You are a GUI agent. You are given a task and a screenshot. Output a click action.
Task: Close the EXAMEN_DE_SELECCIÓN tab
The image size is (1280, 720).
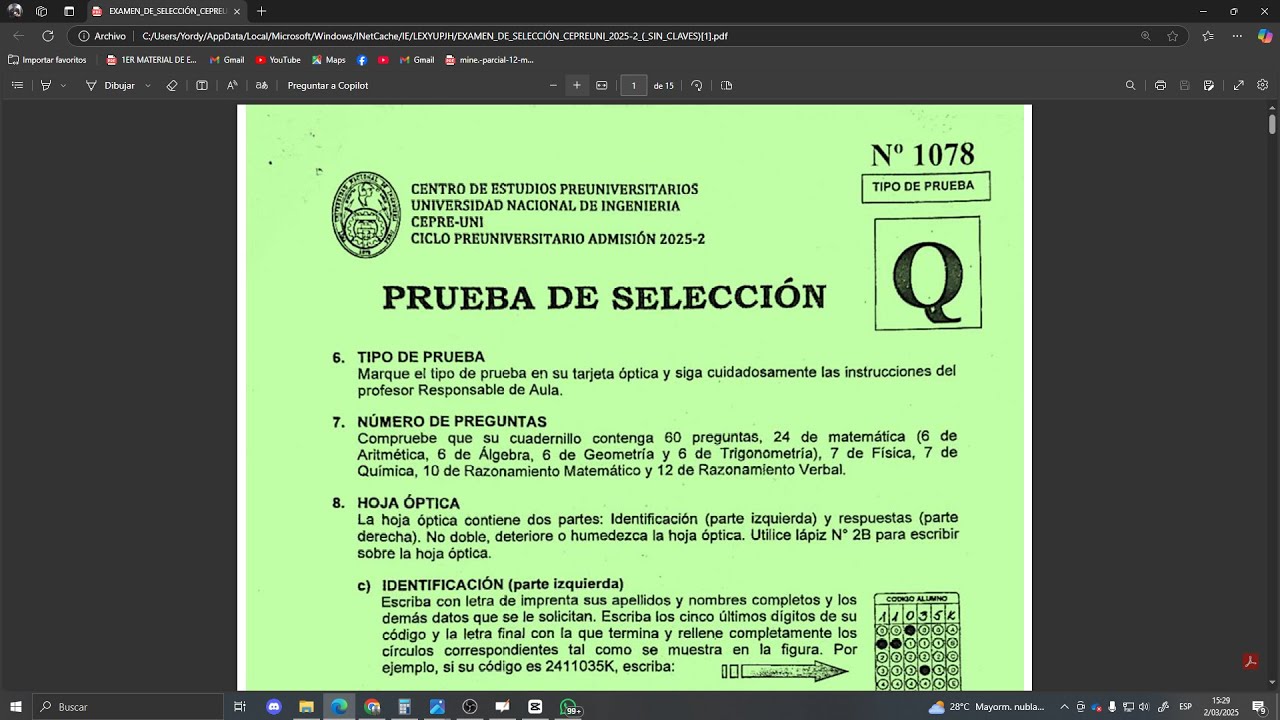237,11
